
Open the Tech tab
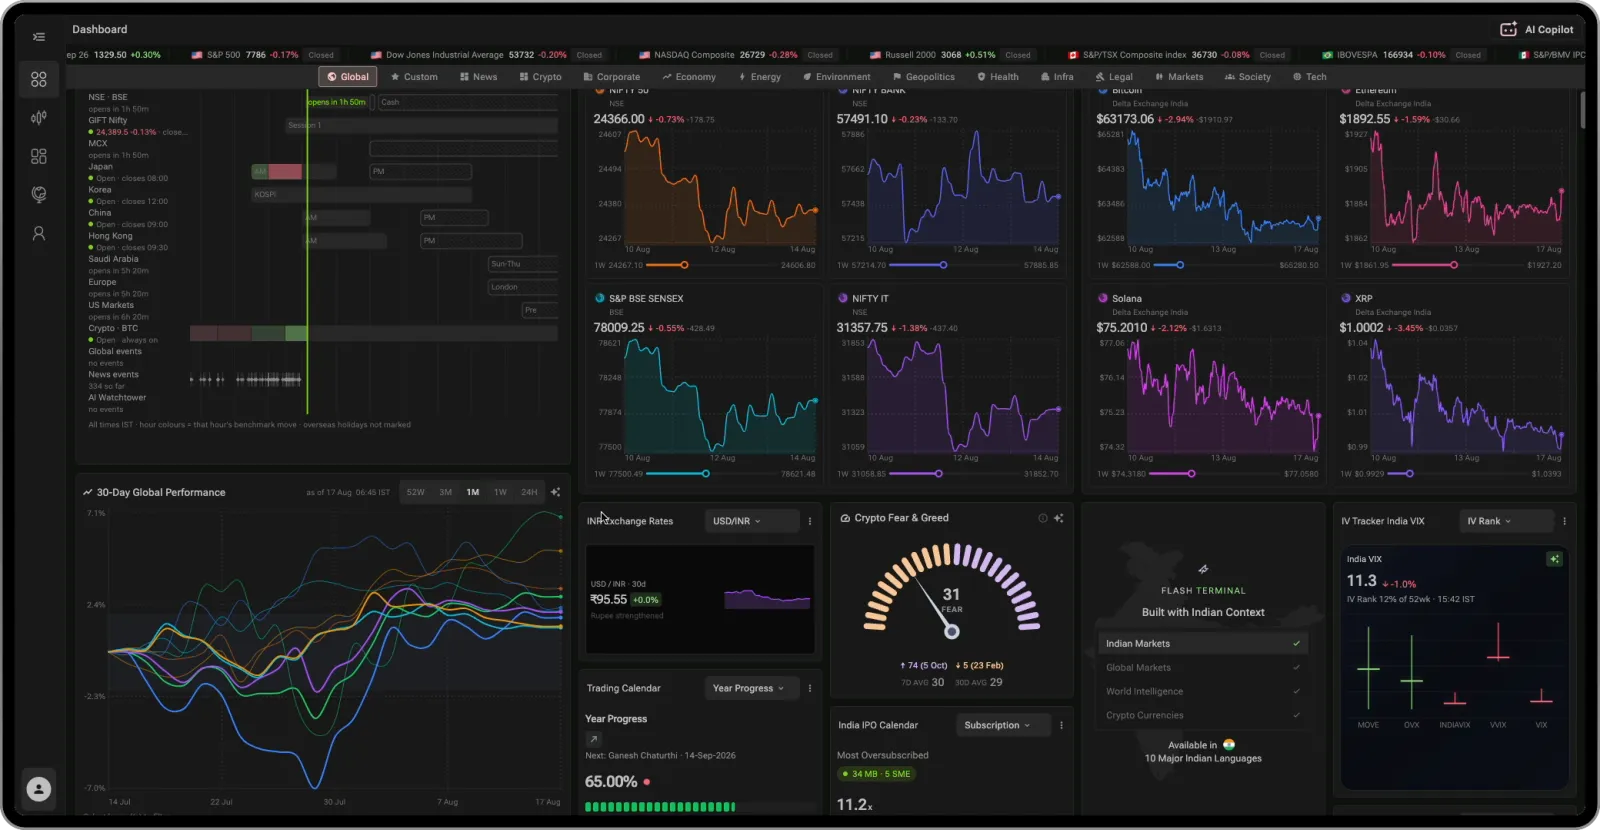(1309, 76)
